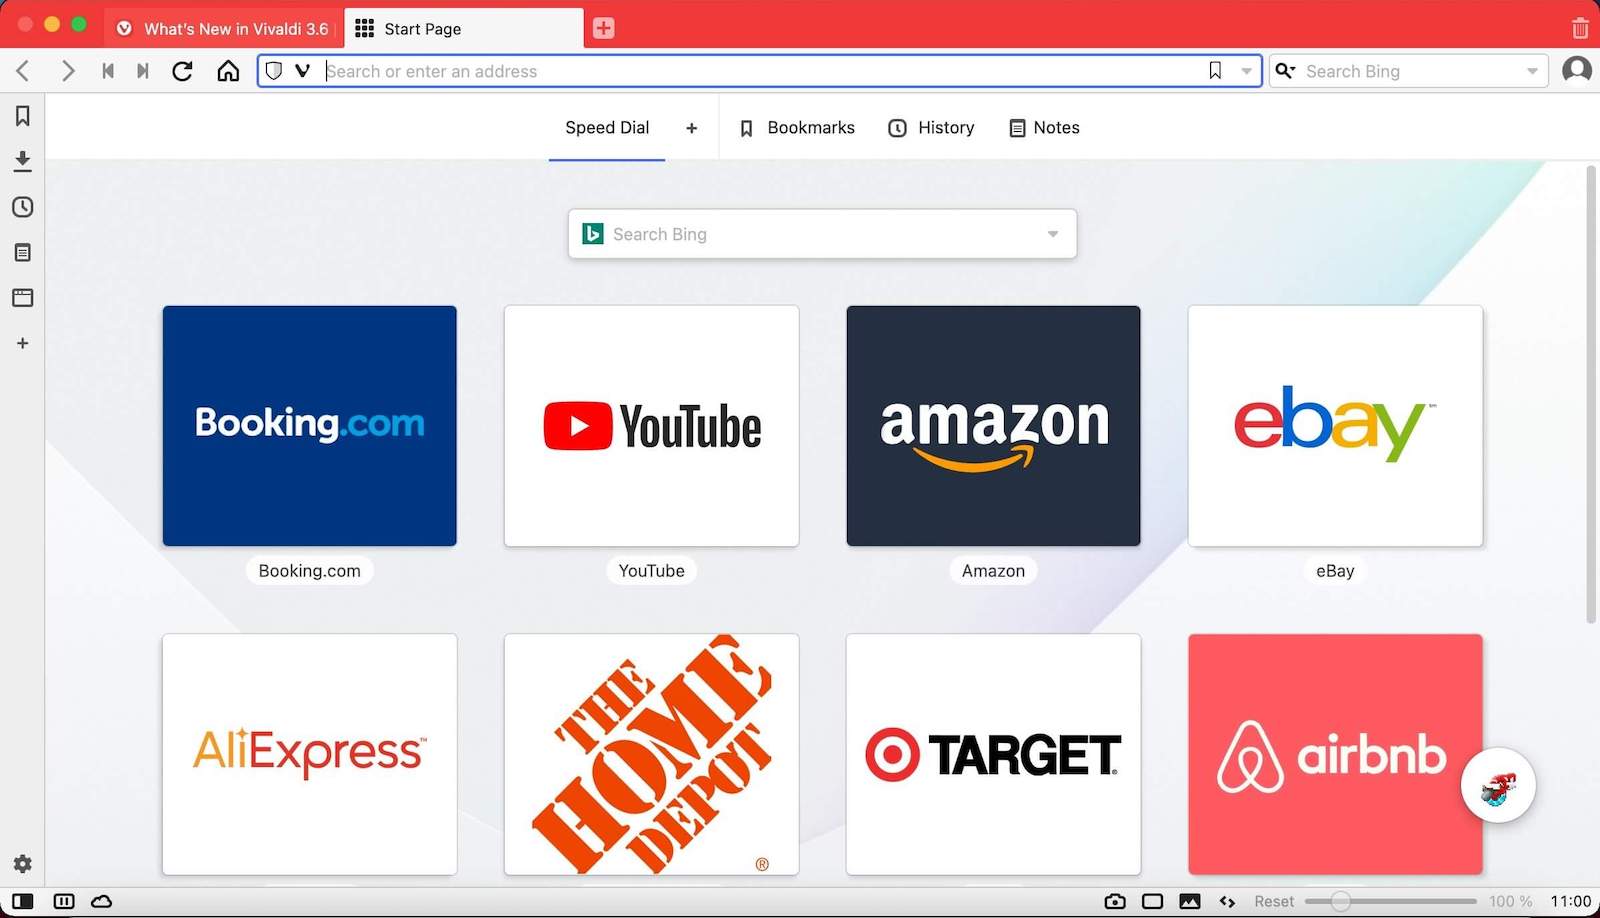Open the Notes side panel

22,252
